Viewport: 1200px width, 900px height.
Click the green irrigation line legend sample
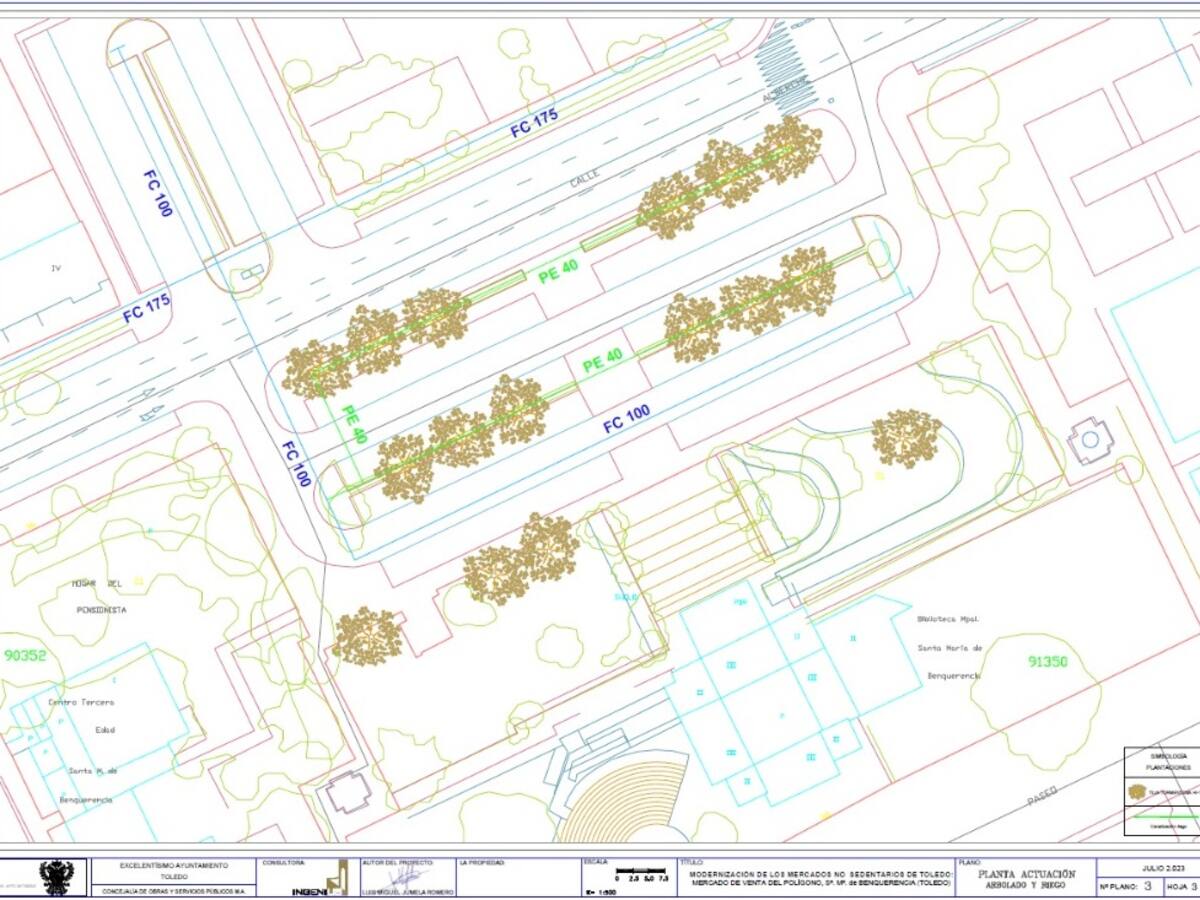(x=1160, y=817)
